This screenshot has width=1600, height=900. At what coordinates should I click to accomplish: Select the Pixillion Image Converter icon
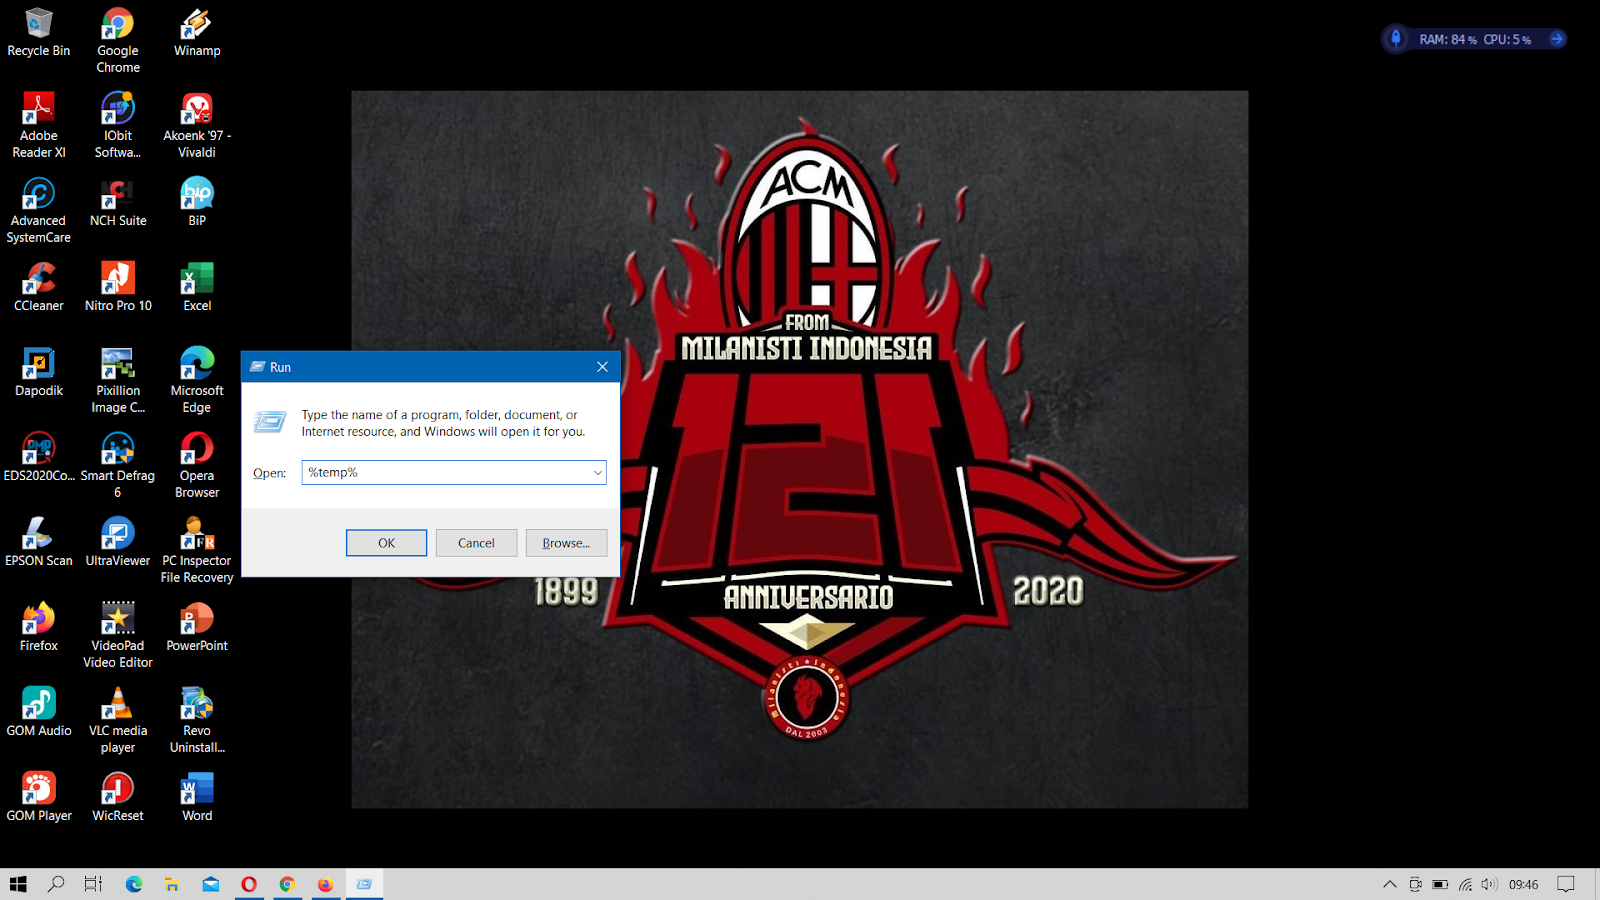click(118, 380)
